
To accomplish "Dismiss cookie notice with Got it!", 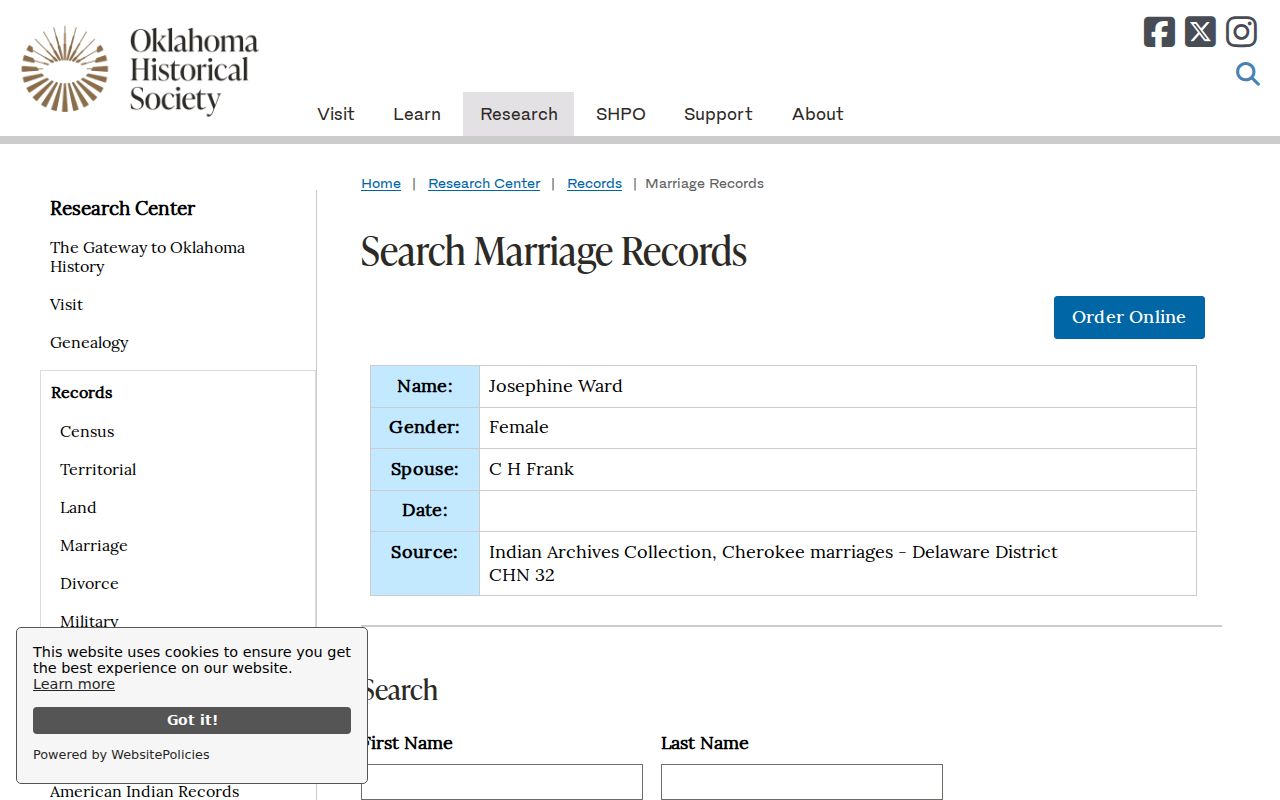I will [x=192, y=720].
